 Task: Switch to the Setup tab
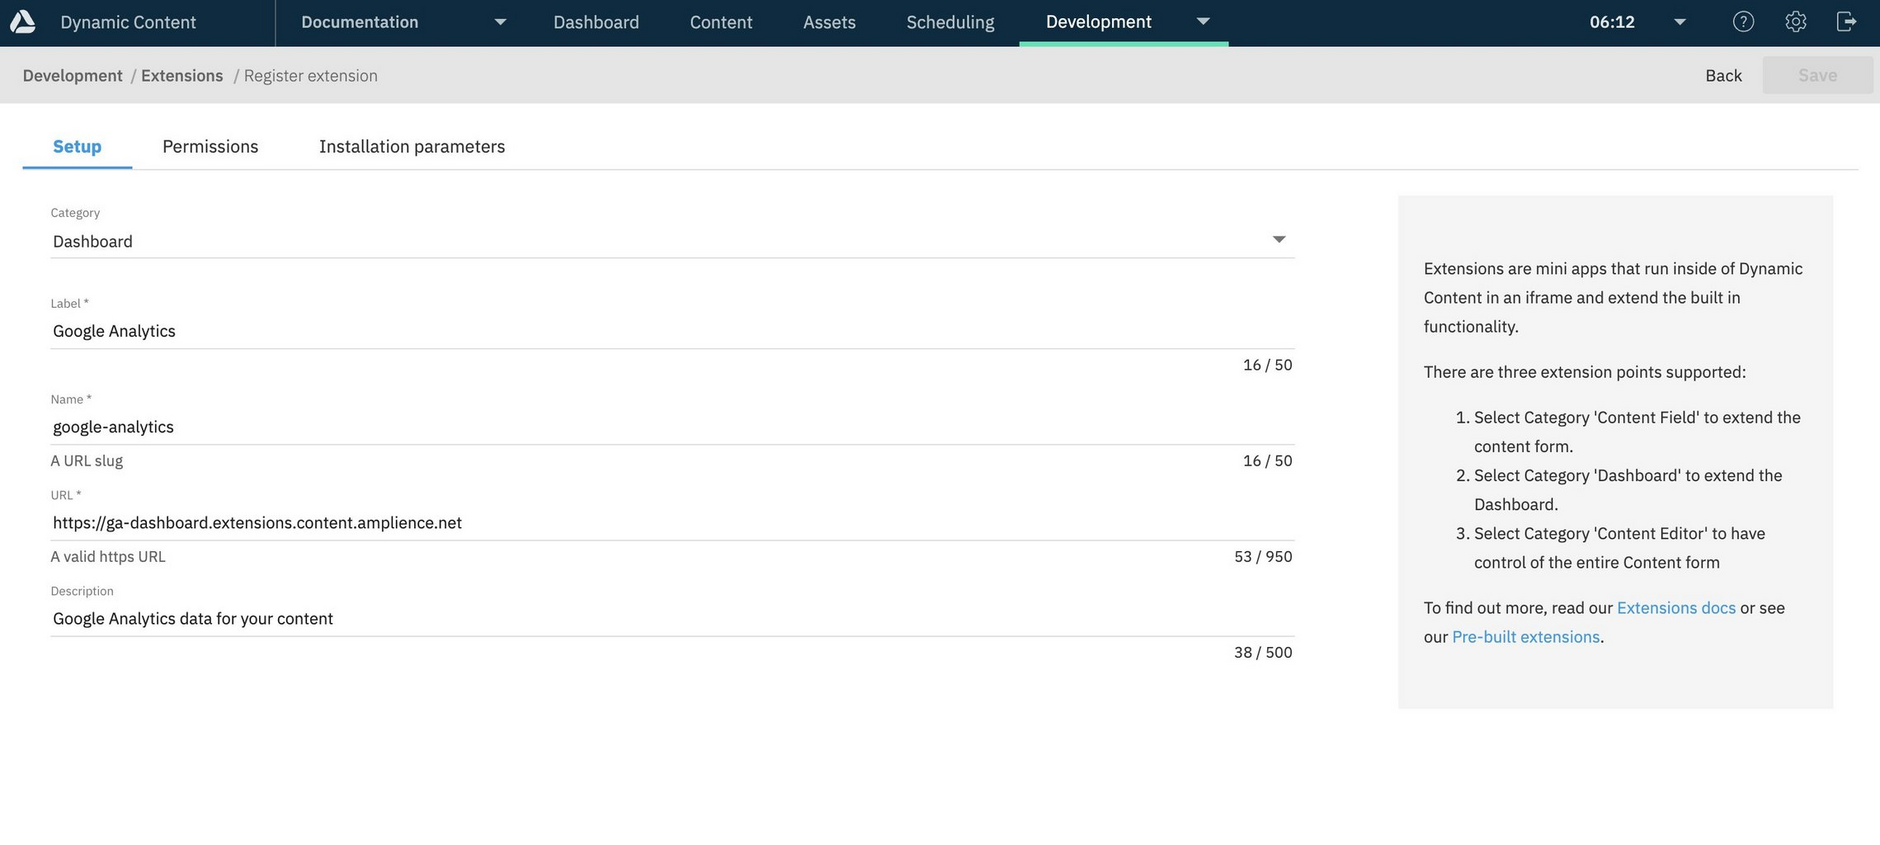point(77,146)
